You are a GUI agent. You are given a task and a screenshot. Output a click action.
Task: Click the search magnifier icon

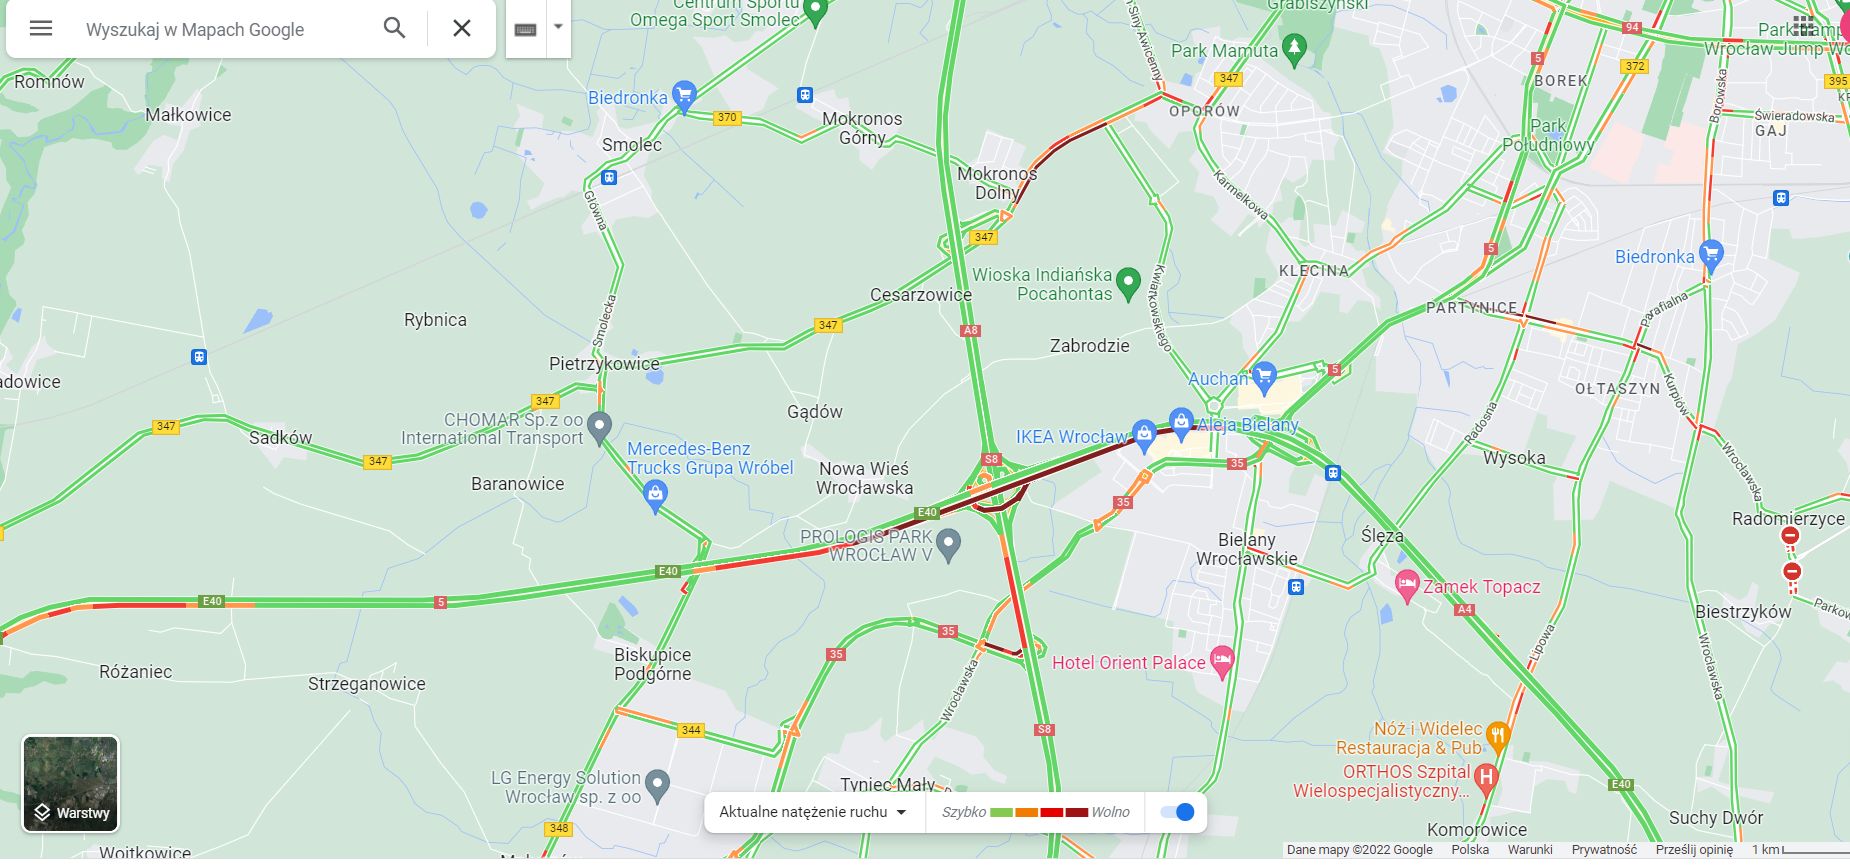[x=395, y=28]
